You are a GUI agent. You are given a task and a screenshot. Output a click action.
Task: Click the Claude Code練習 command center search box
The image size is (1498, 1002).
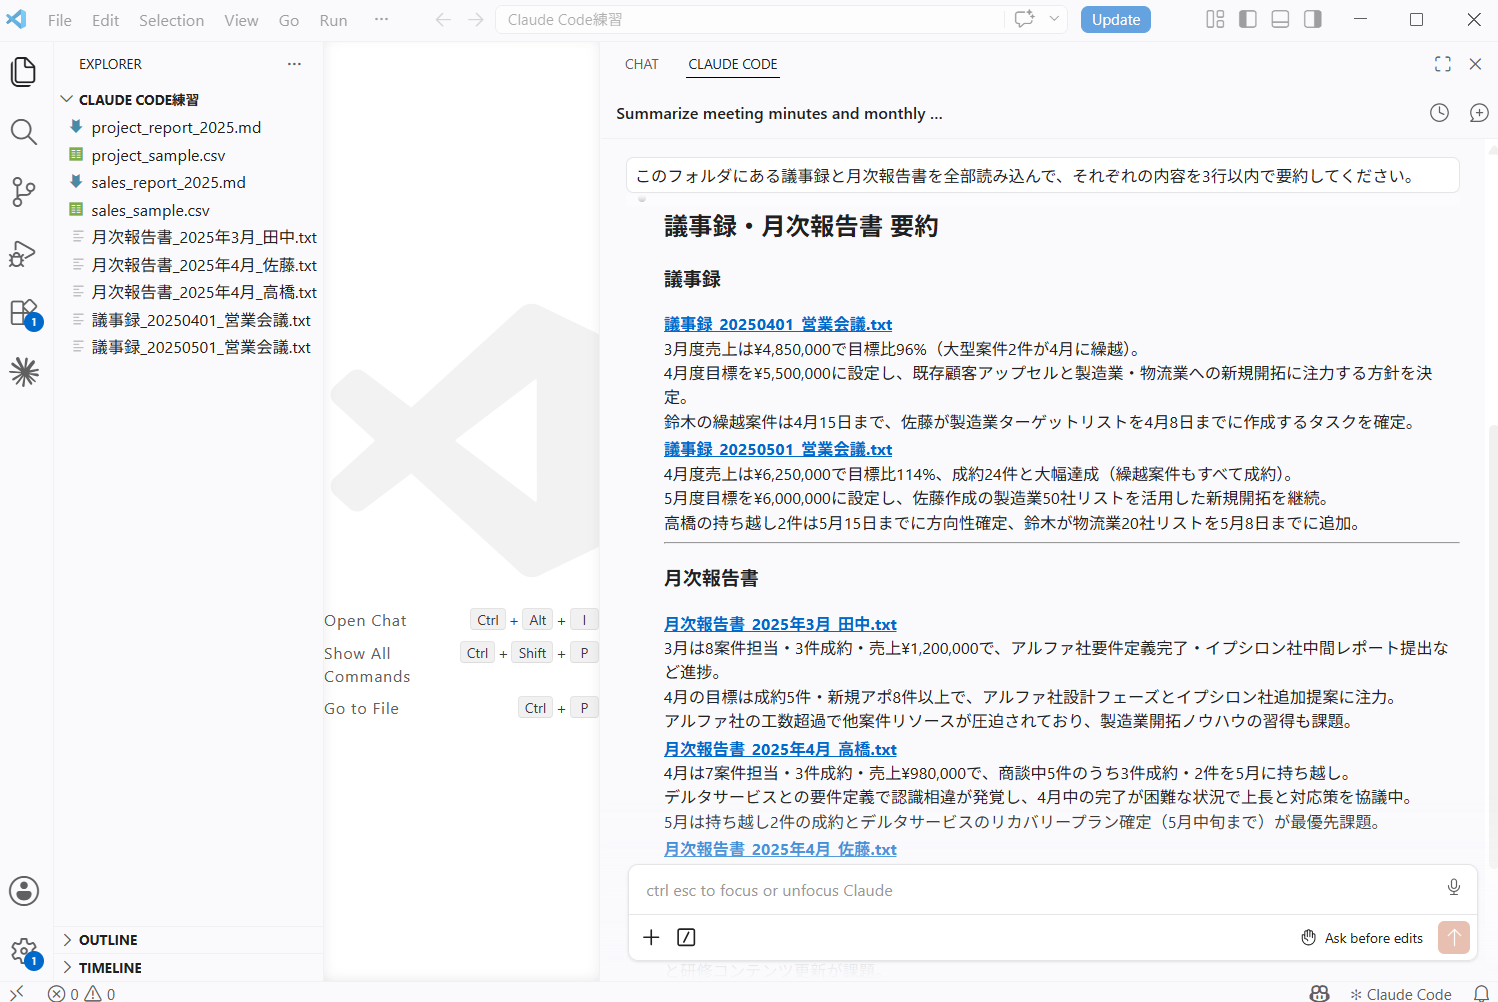[750, 20]
